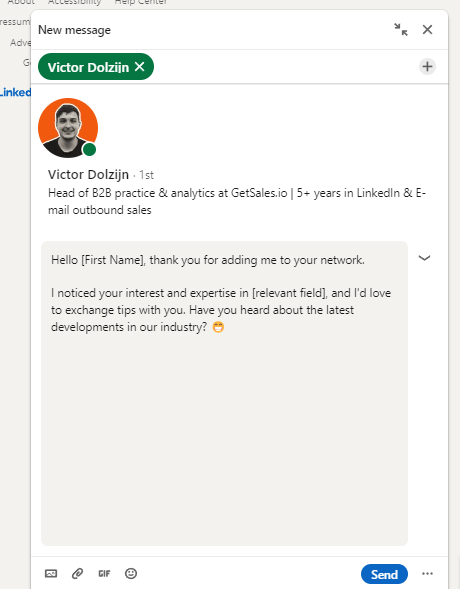Attach an image using the picture icon

pyautogui.click(x=51, y=574)
